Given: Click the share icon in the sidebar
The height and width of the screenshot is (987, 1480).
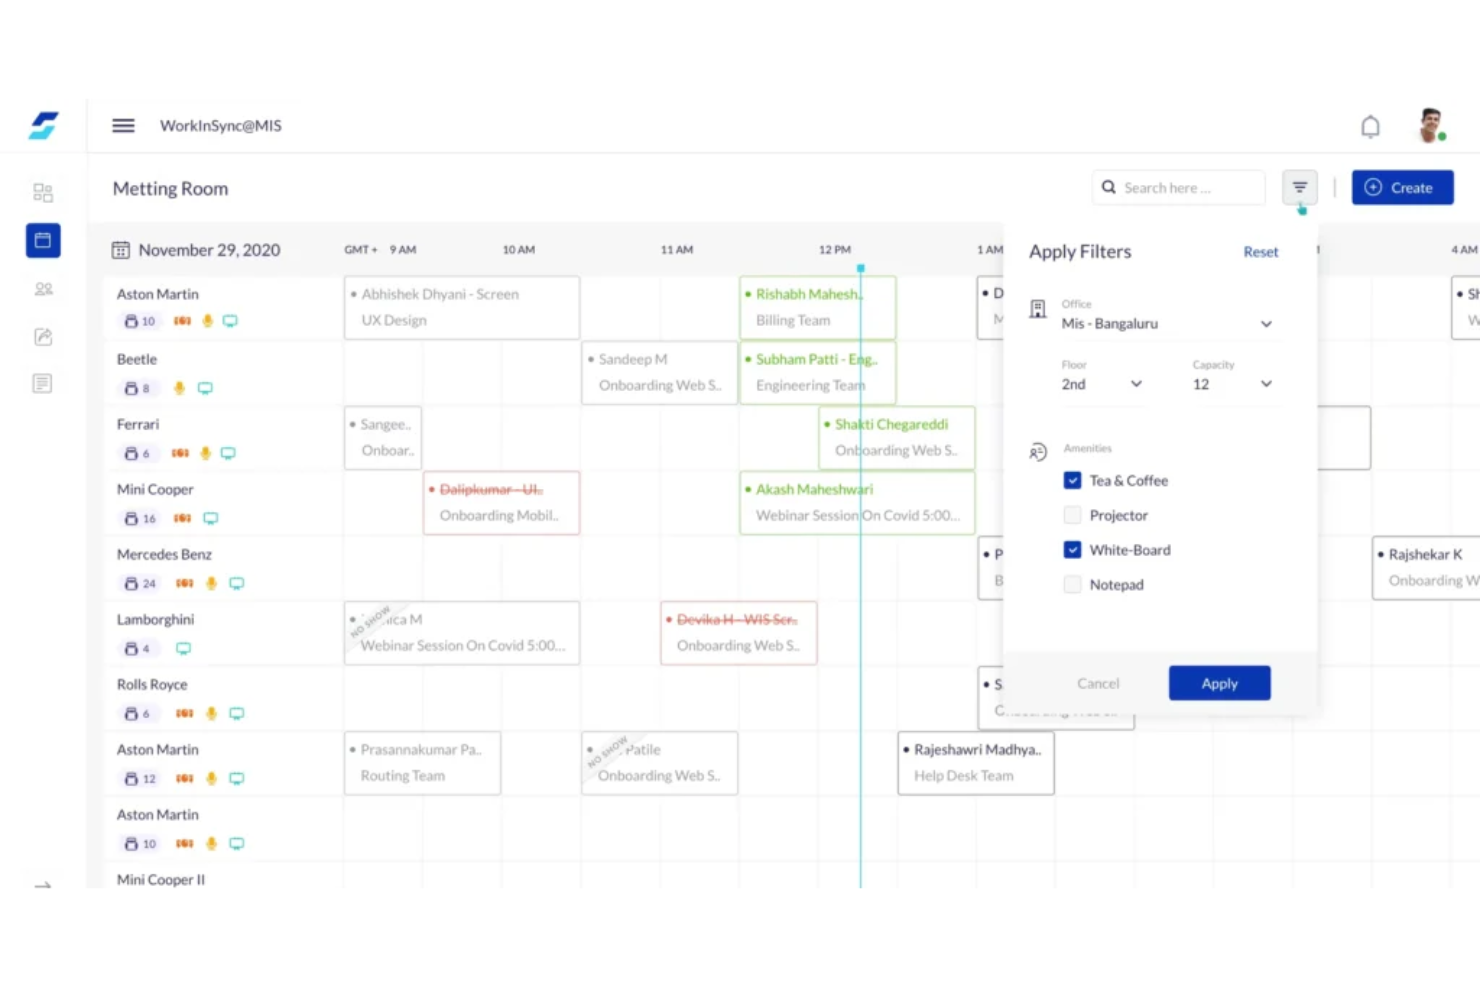Looking at the screenshot, I should [43, 337].
